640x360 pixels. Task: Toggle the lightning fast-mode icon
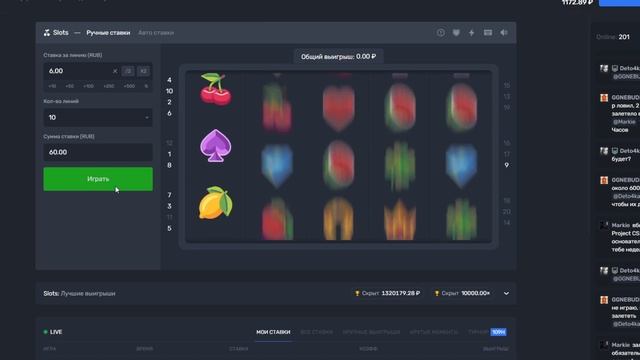coord(471,33)
